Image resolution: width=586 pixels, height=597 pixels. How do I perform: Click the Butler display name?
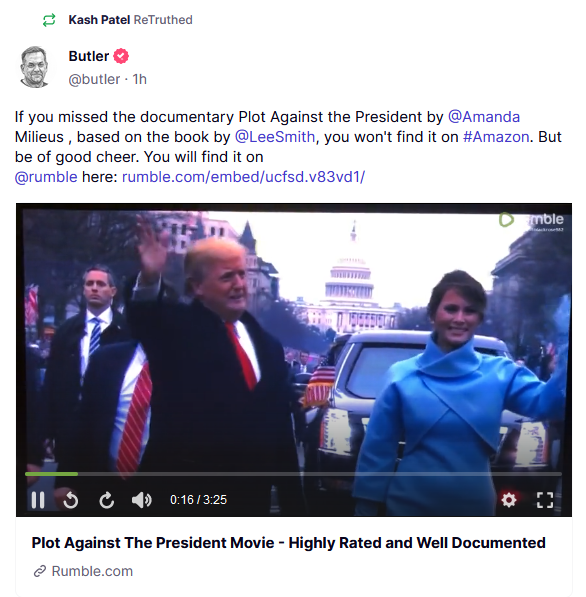point(89,56)
